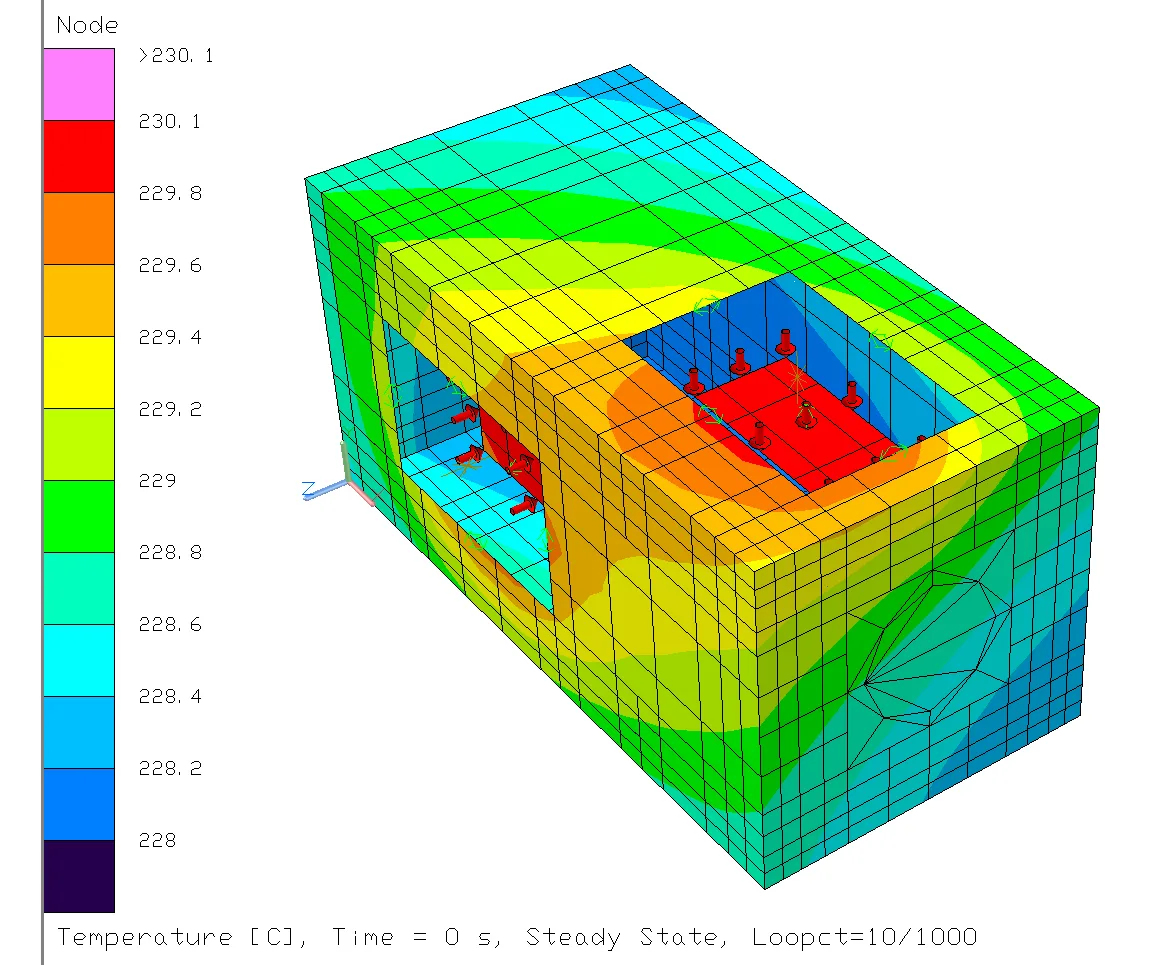The height and width of the screenshot is (965, 1150).
Task: Click the '229. 6' legend value
Action: coord(170,265)
